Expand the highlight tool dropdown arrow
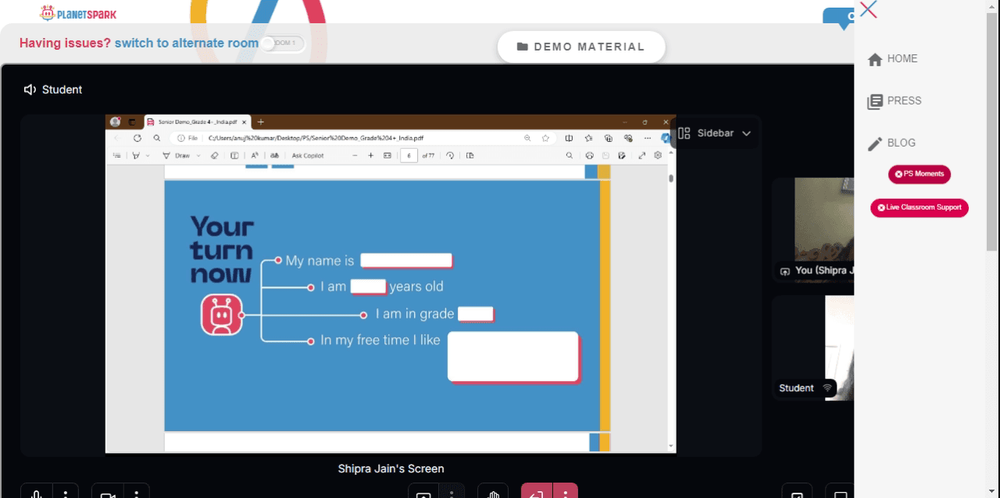The image size is (1000, 498). tap(147, 156)
